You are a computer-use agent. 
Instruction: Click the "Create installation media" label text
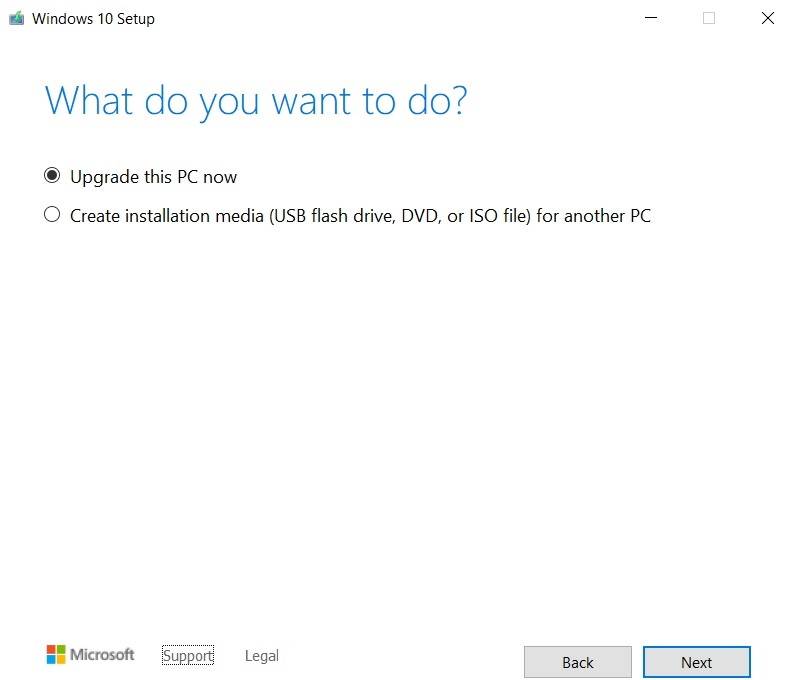[166, 216]
